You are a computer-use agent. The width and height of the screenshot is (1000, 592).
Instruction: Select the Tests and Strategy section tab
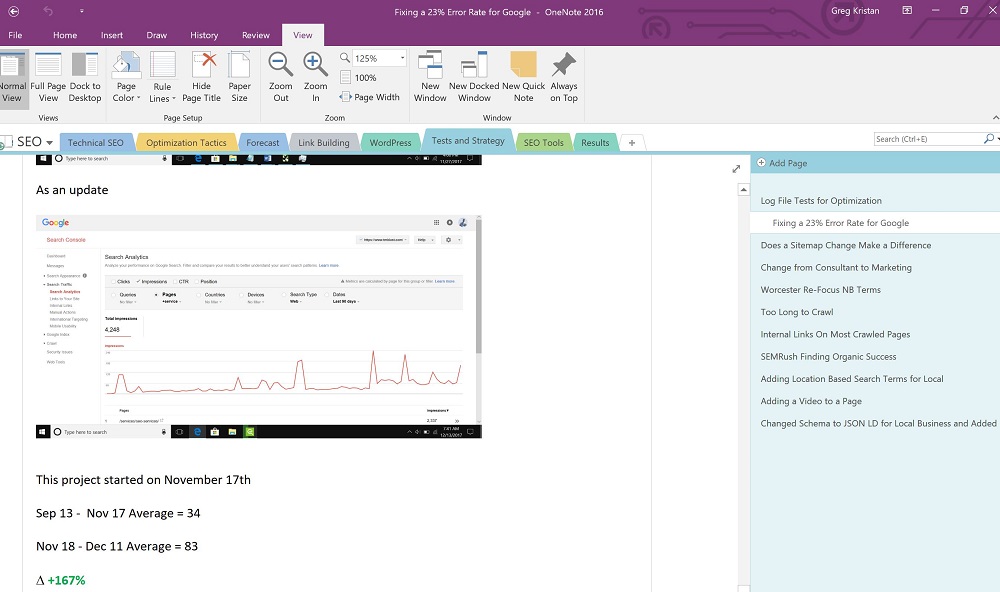(468, 140)
